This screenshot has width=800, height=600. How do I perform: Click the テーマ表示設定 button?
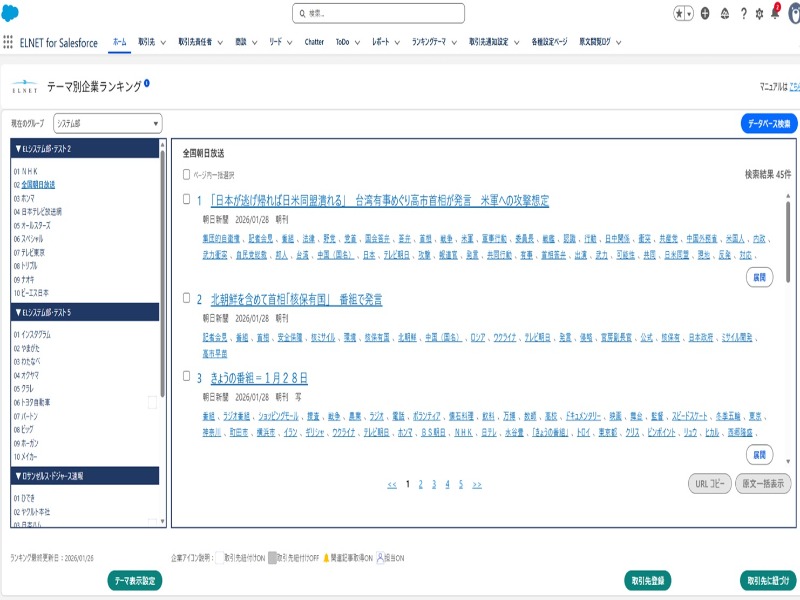[135, 581]
